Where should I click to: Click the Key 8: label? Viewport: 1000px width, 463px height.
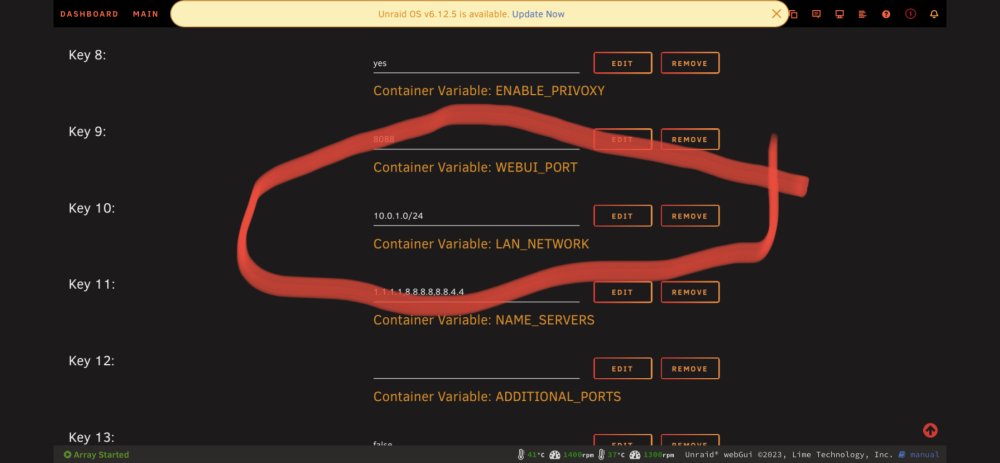point(87,55)
